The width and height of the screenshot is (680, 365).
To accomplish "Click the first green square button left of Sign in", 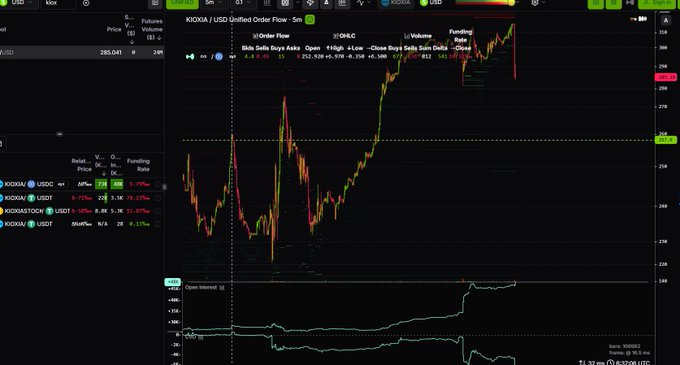I will (x=595, y=3).
